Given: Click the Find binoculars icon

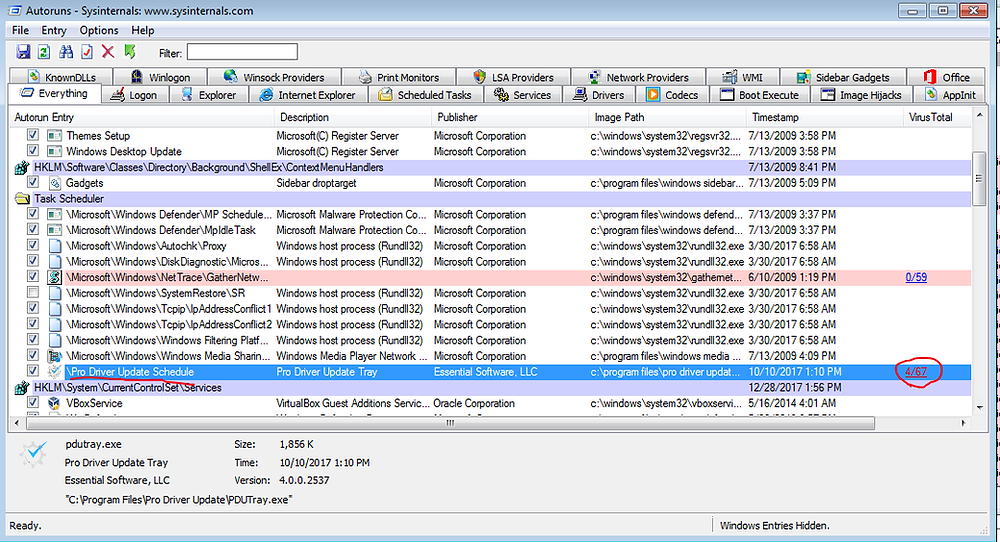Looking at the screenshot, I should point(66,52).
